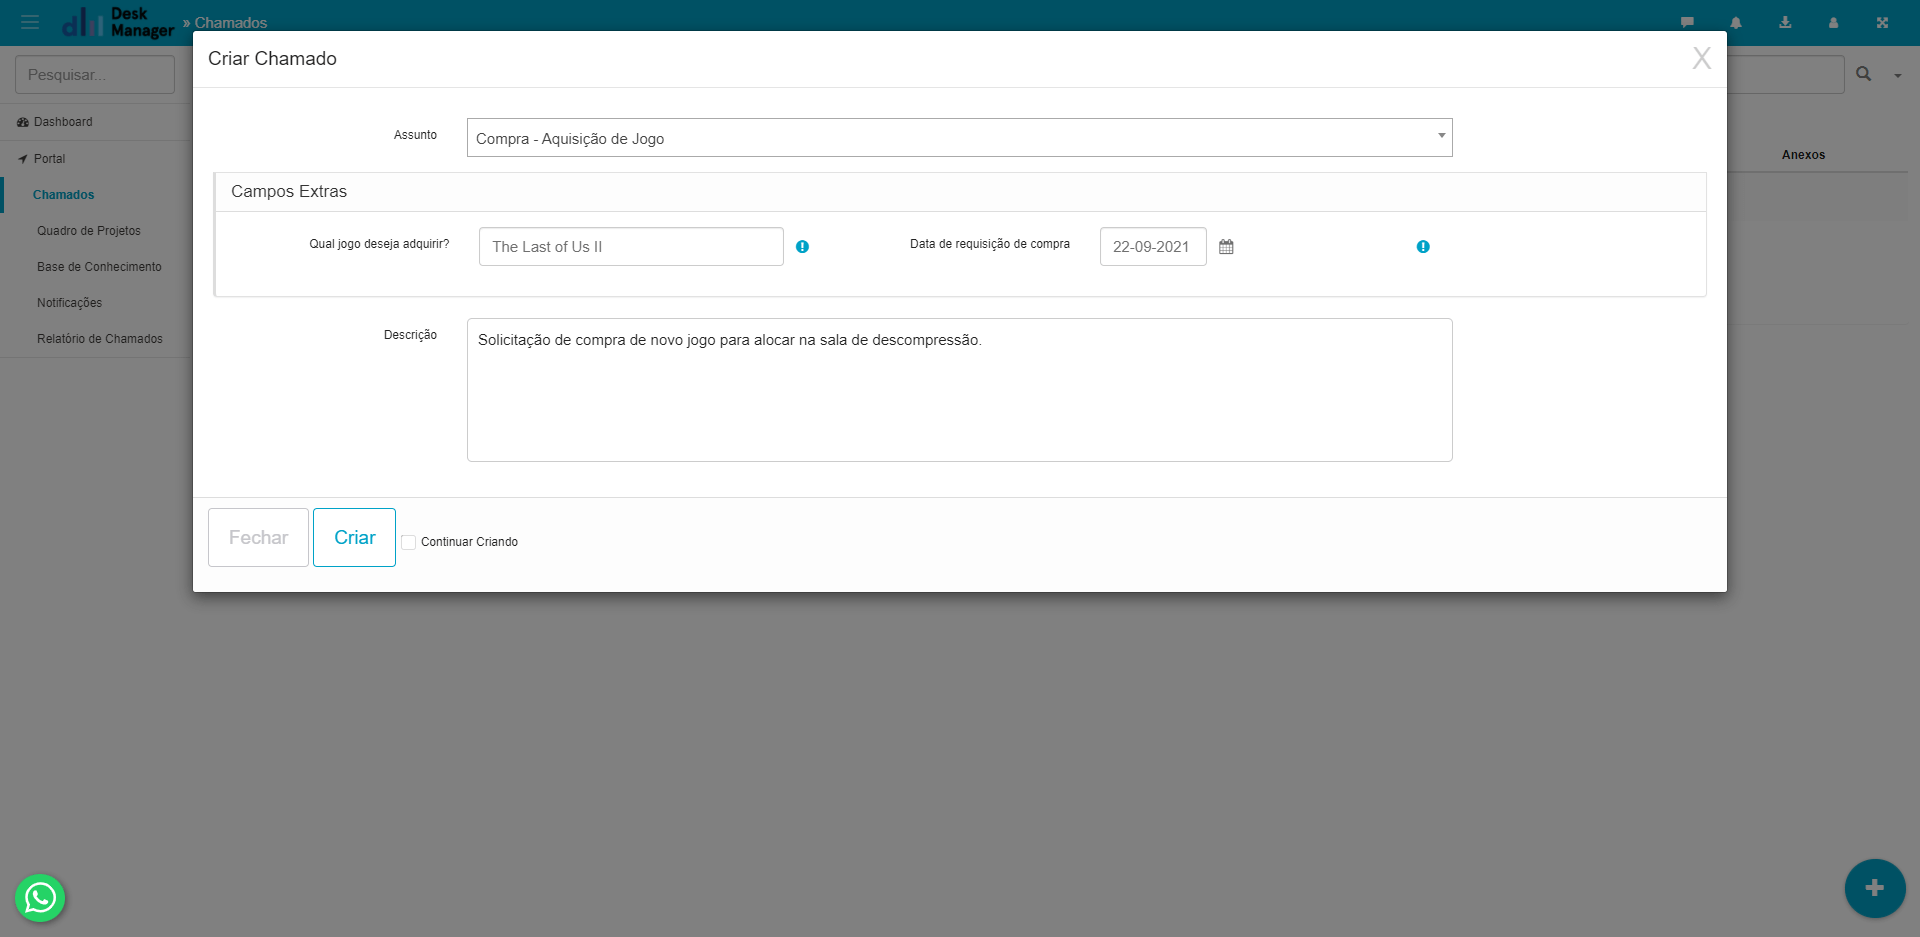1920x937 pixels.
Task: Toggle the fullscreen expand icon
Action: tap(1882, 22)
